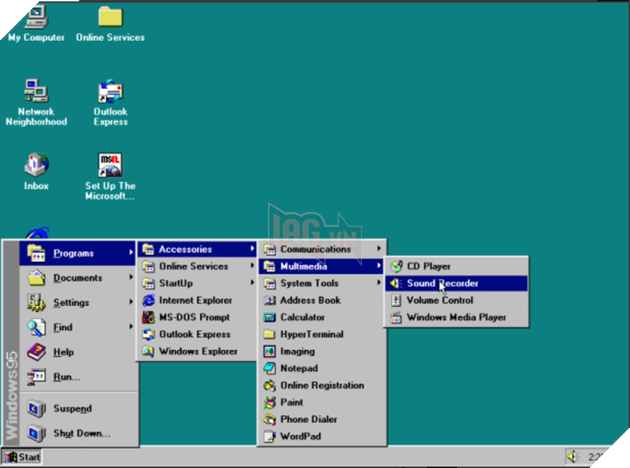Screen dimensions: 630x468
Task: Open Documents in the Start menu
Action: click(x=77, y=278)
